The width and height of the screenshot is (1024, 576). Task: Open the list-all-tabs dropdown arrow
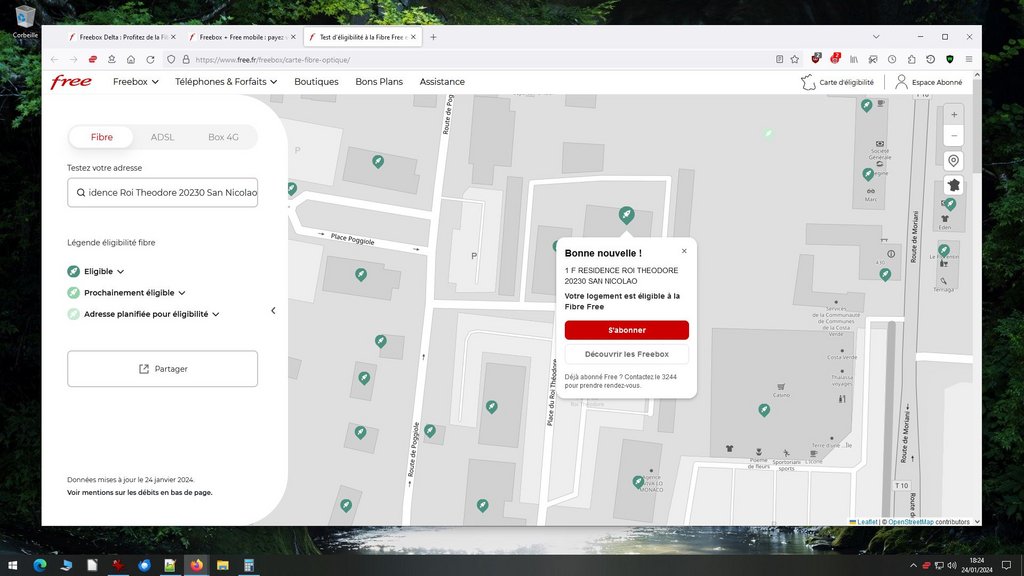click(876, 37)
